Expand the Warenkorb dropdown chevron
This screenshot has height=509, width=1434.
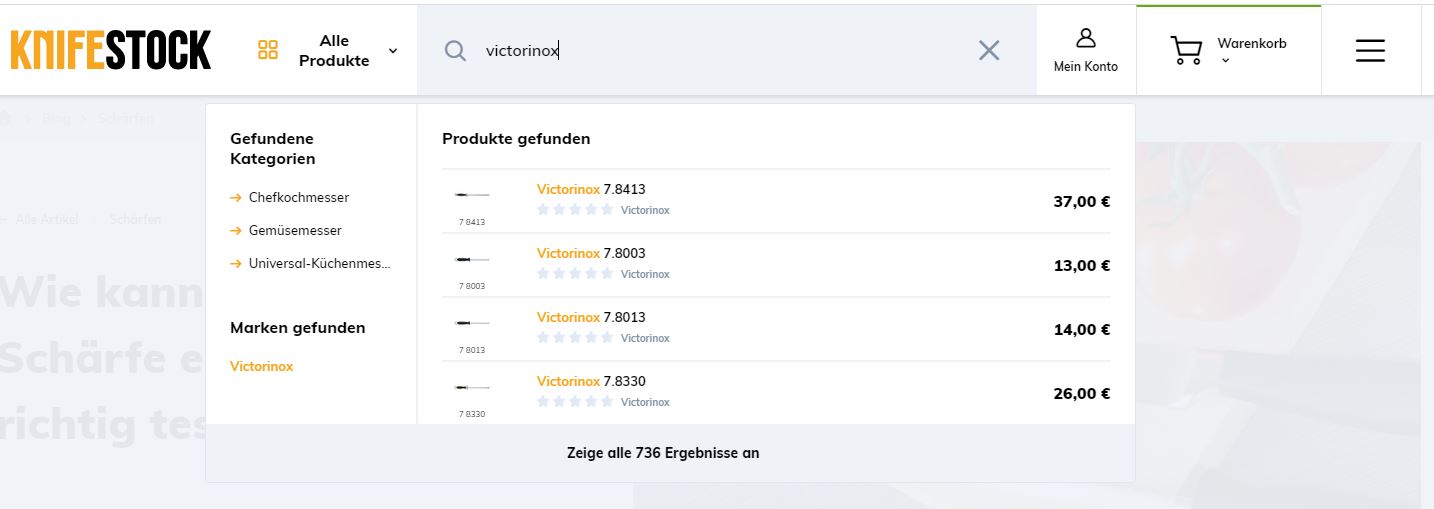(x=1224, y=61)
